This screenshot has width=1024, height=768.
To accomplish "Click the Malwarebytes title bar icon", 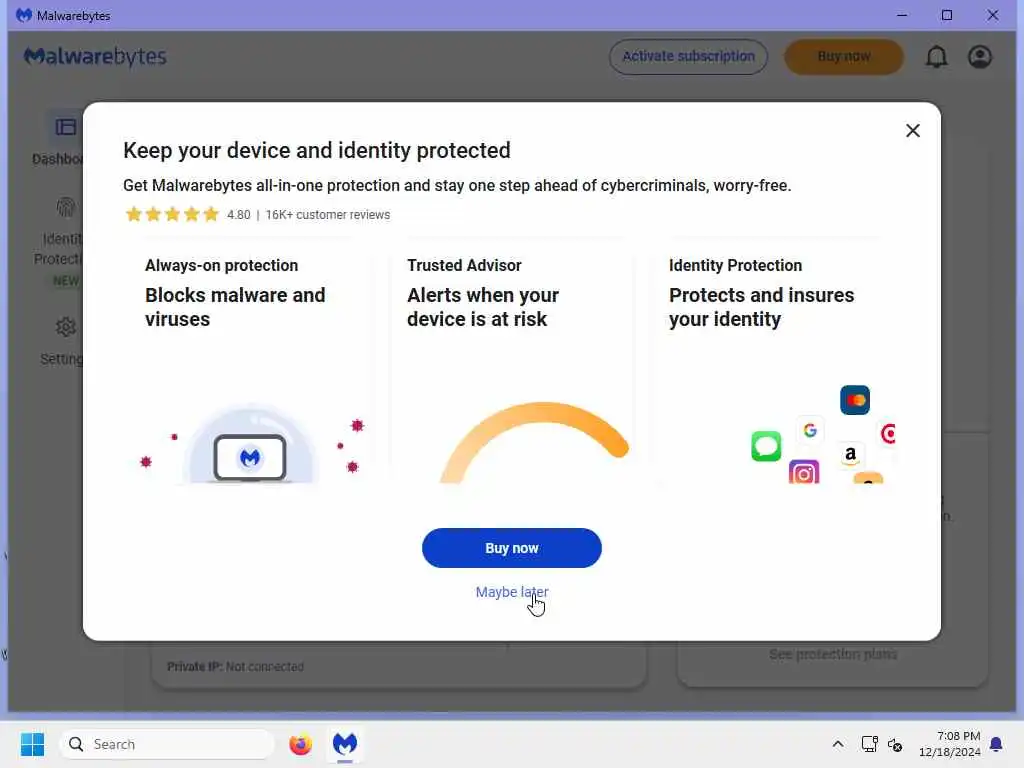I will click(24, 15).
